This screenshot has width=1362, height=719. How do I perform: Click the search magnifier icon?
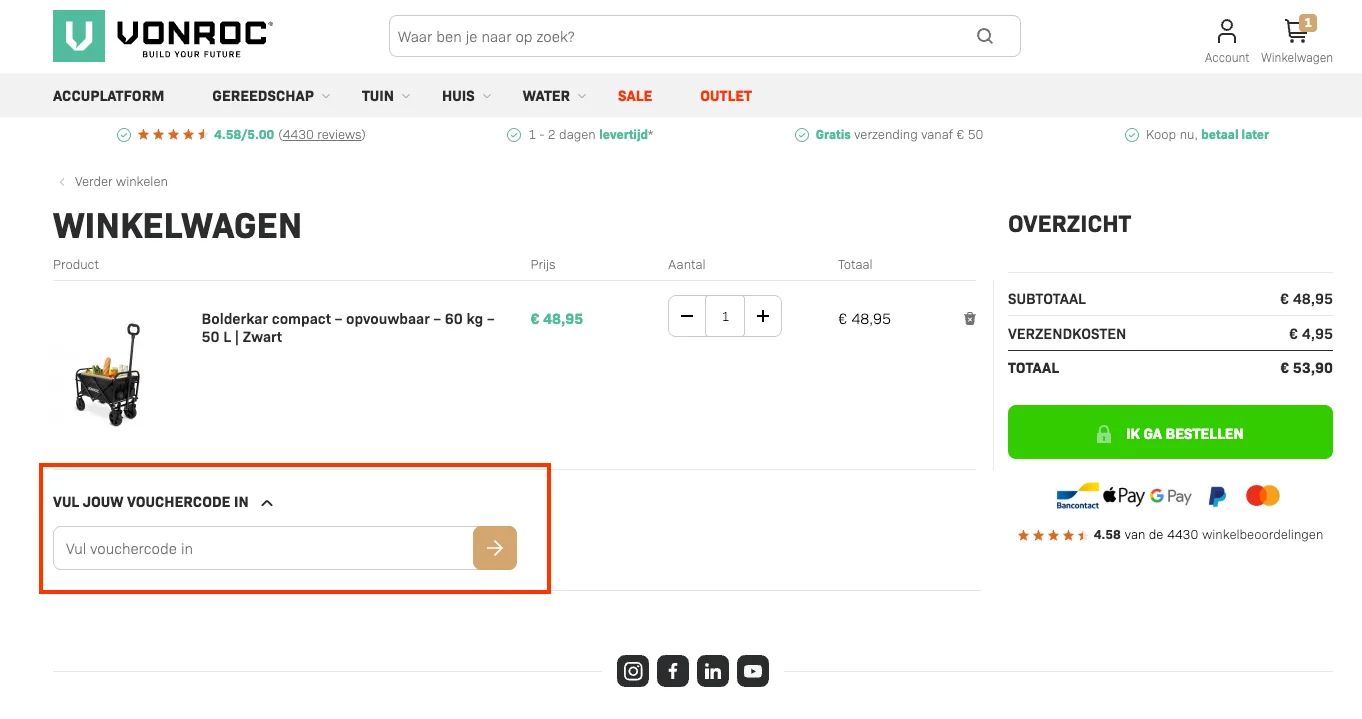[x=985, y=37]
